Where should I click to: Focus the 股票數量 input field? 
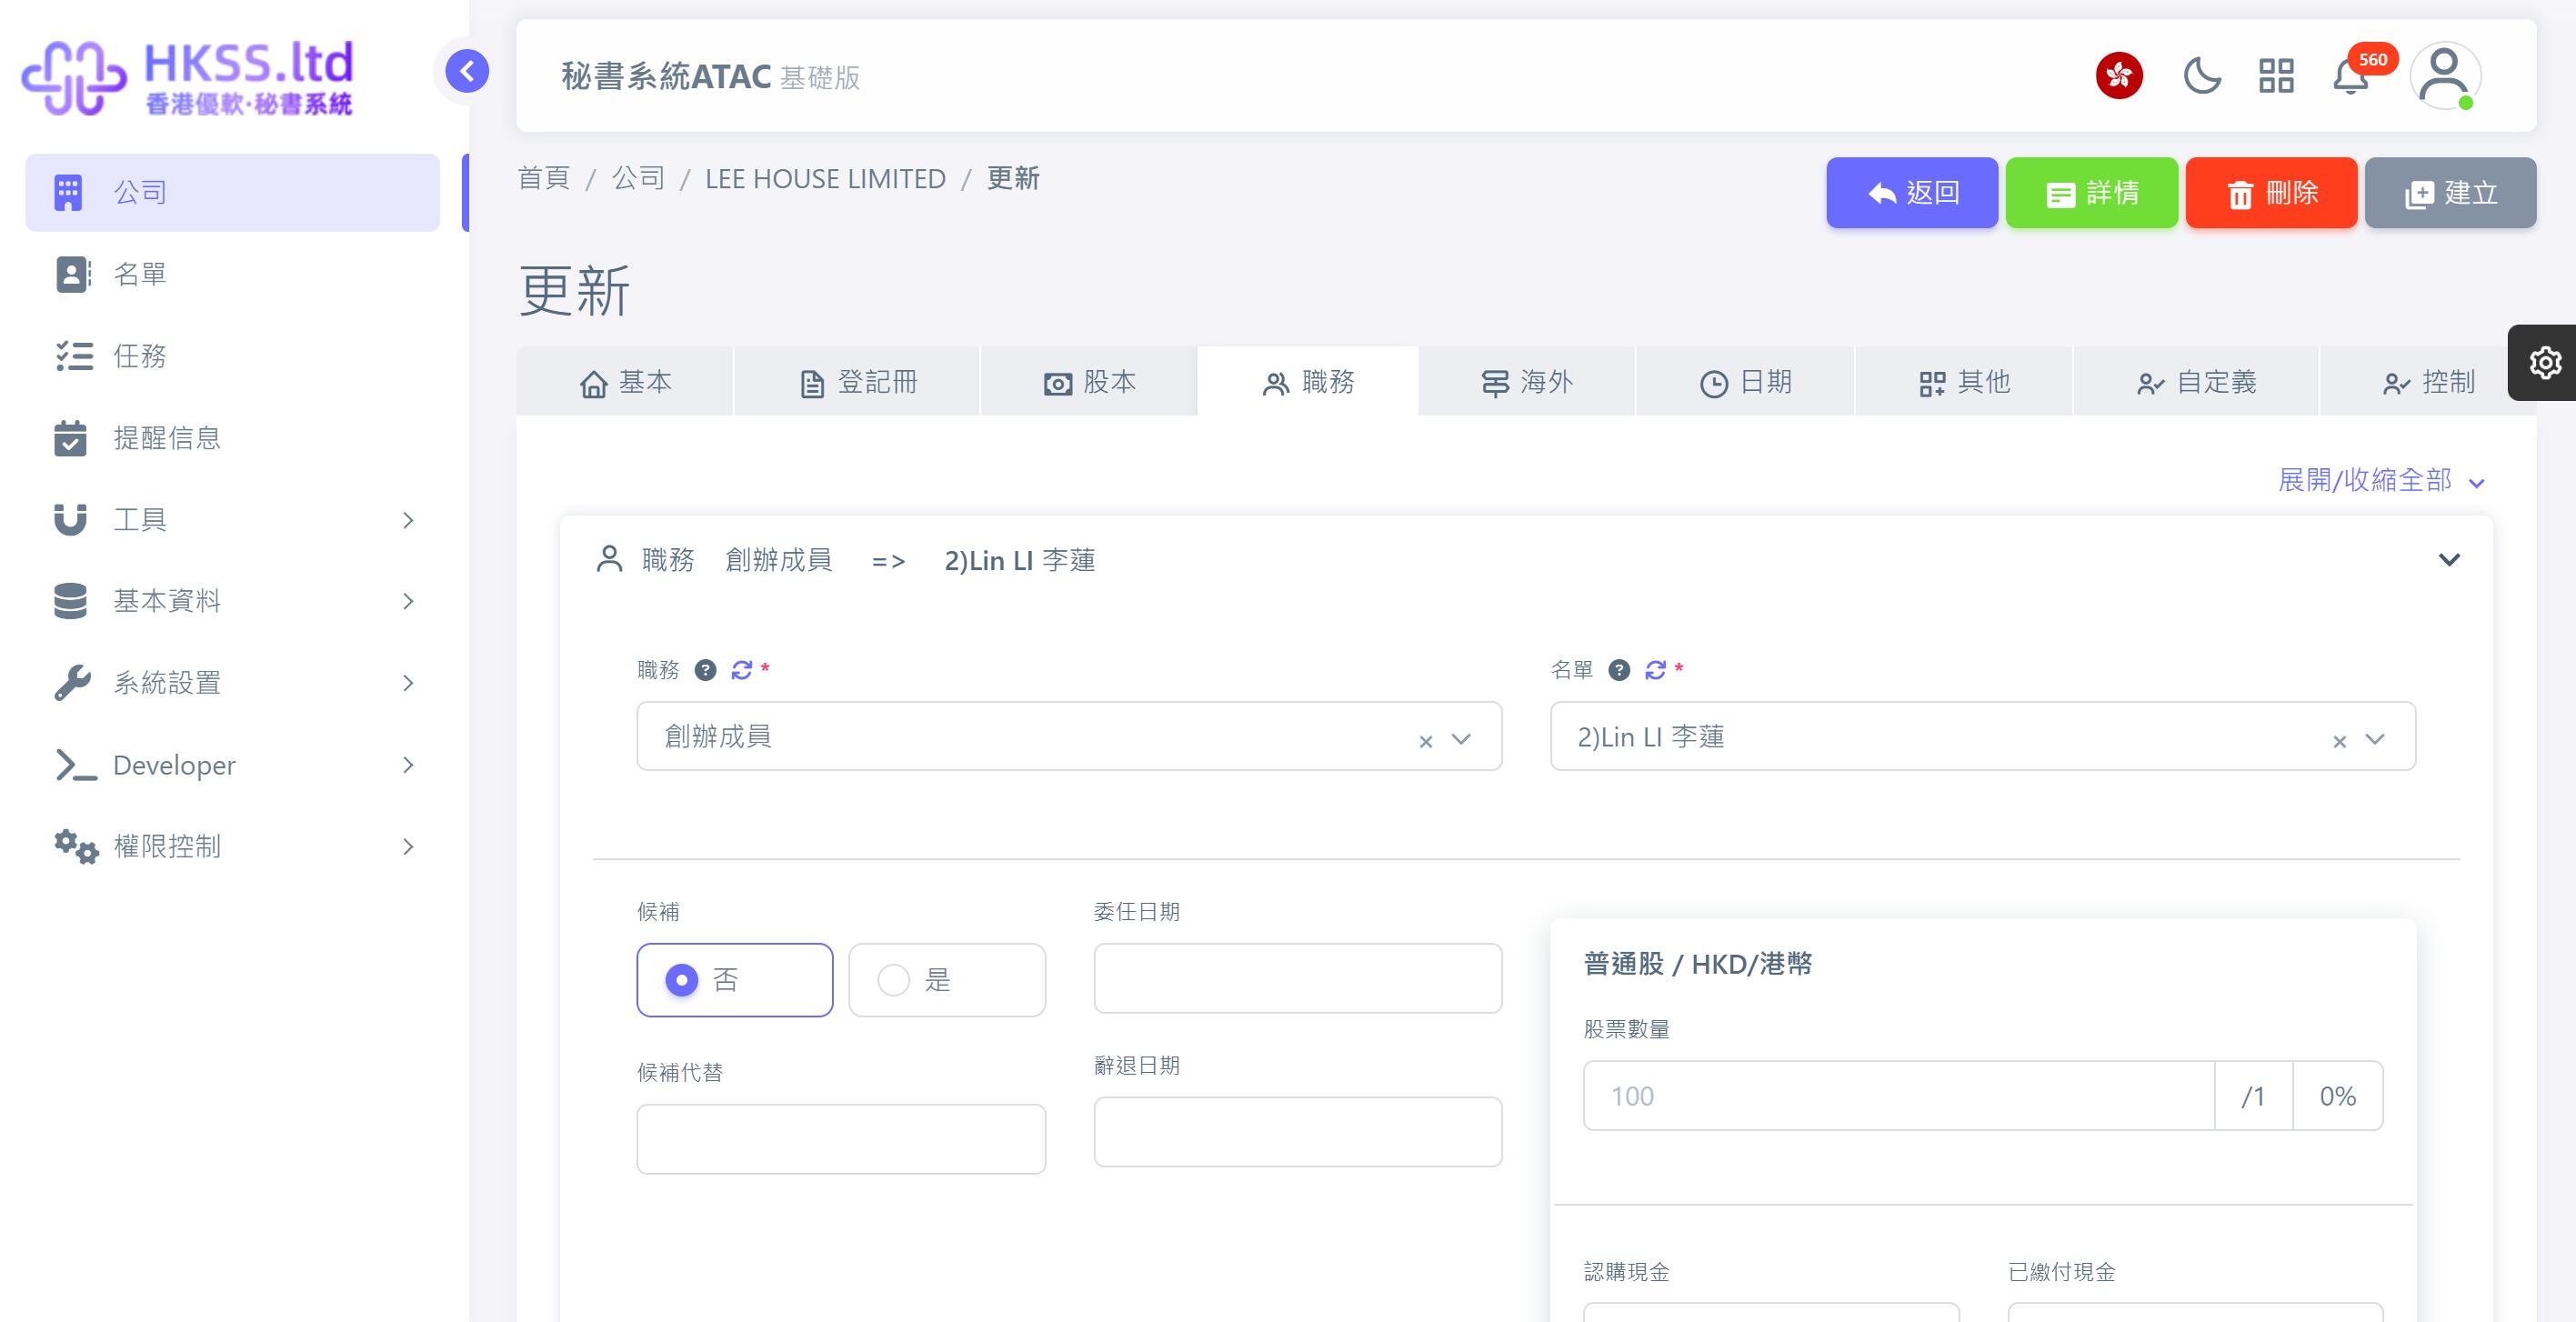1899,1096
